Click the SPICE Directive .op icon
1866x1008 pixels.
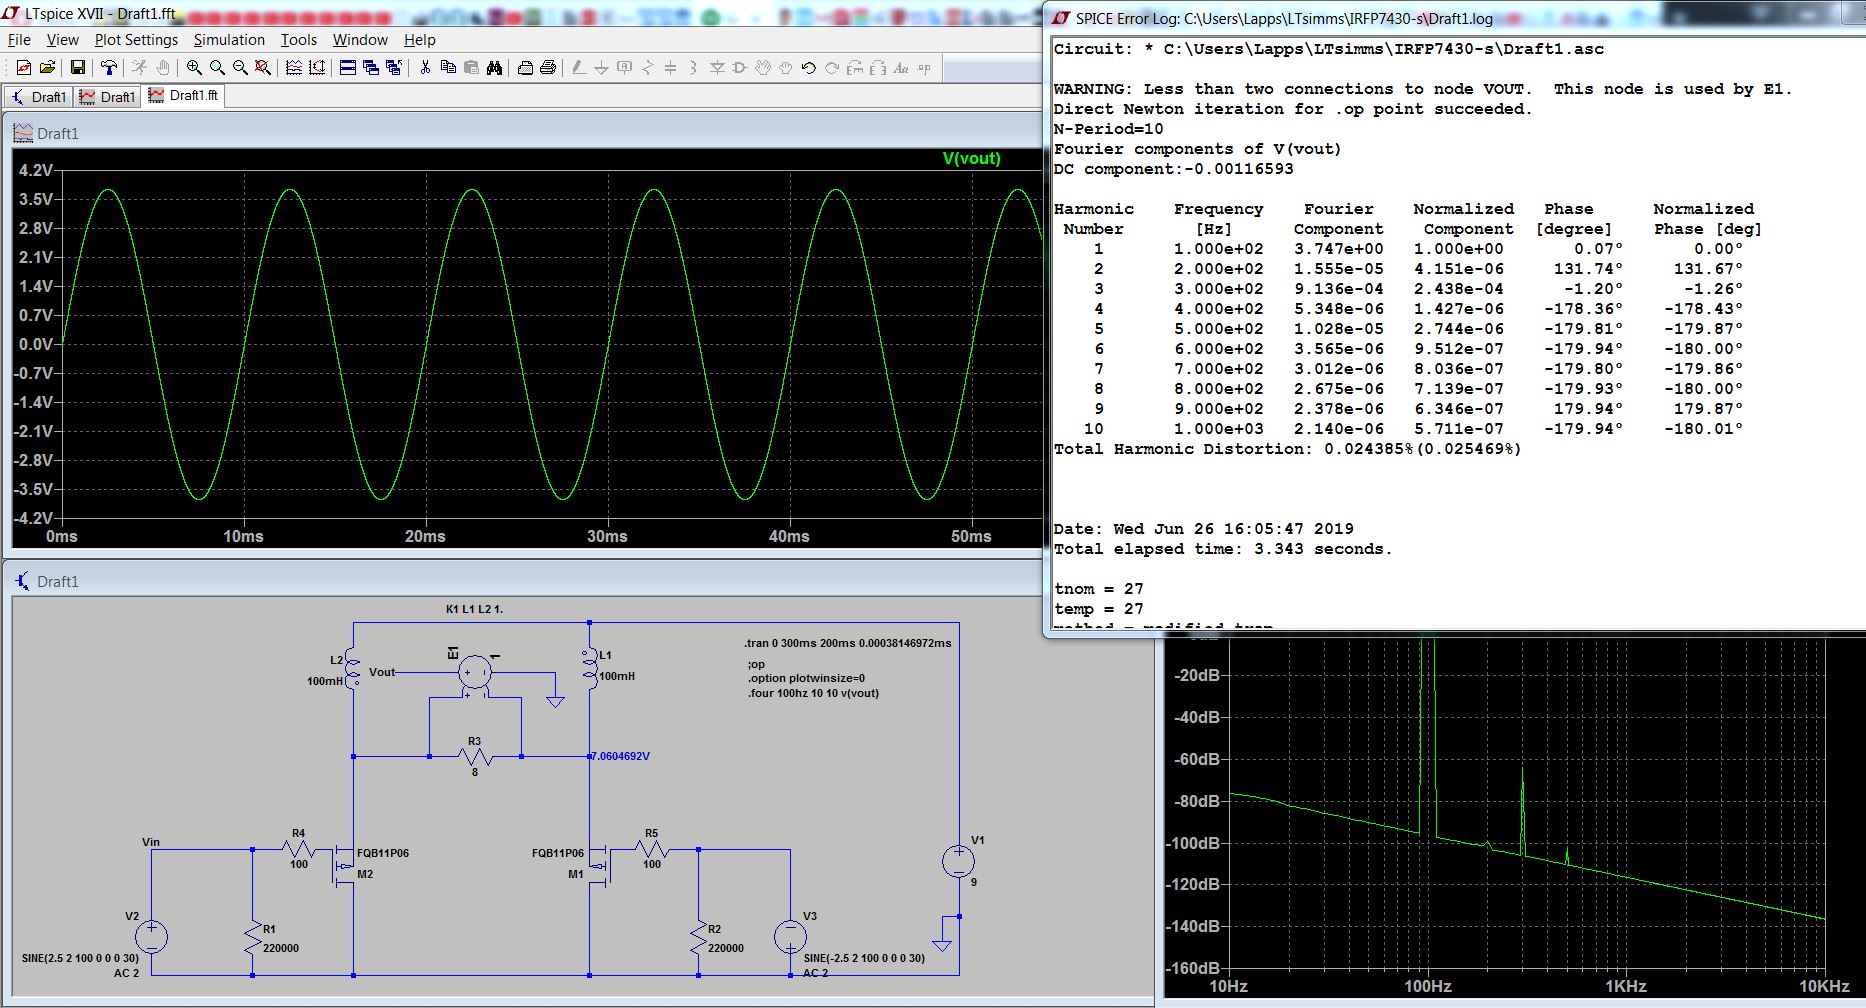click(x=924, y=67)
